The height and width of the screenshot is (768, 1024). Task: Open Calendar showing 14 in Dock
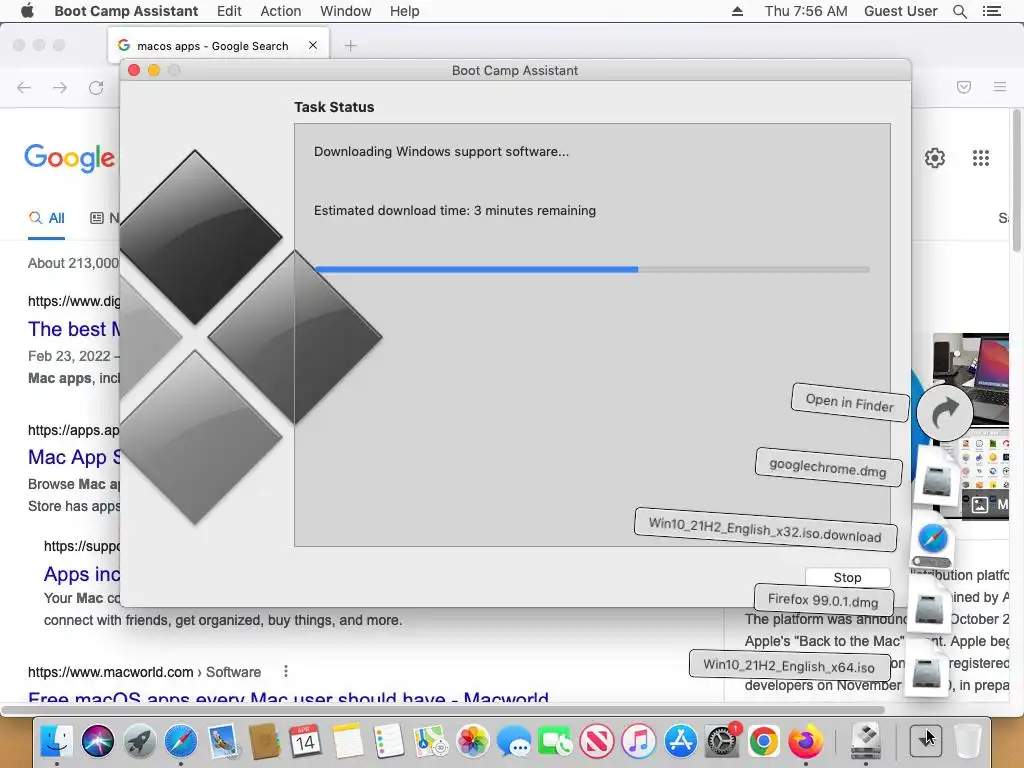click(x=305, y=742)
